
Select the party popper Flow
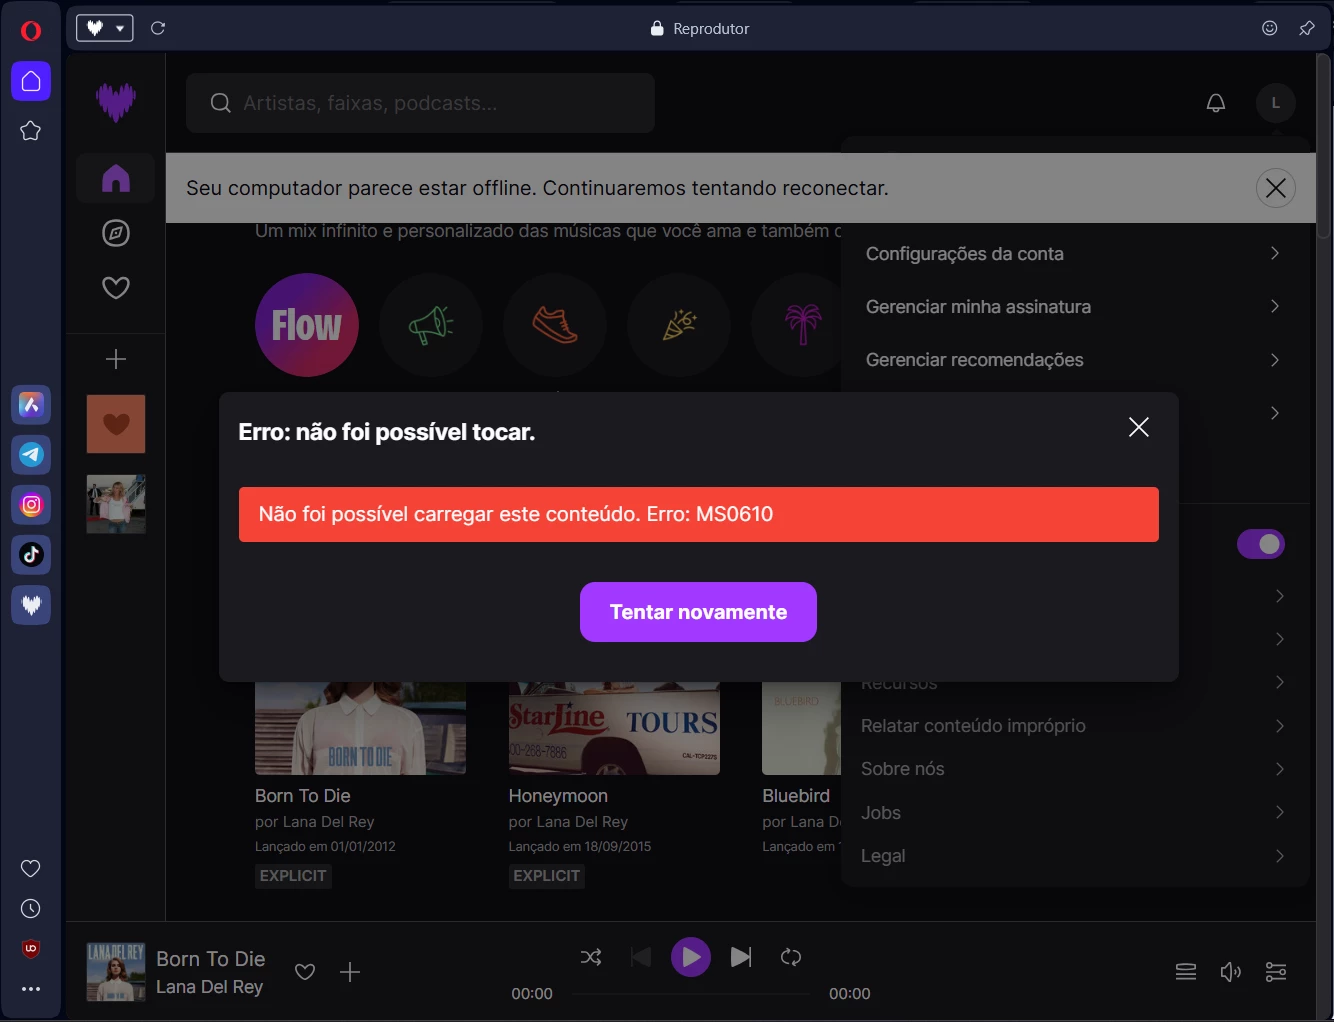pos(679,325)
